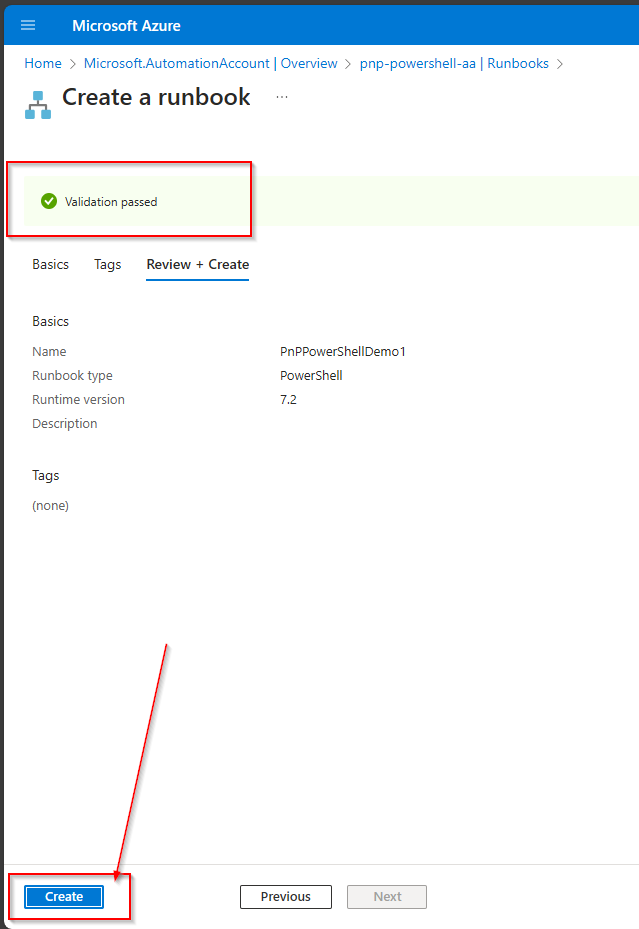Click the Tags section heading
Screen dimensions: 639x929
46,476
